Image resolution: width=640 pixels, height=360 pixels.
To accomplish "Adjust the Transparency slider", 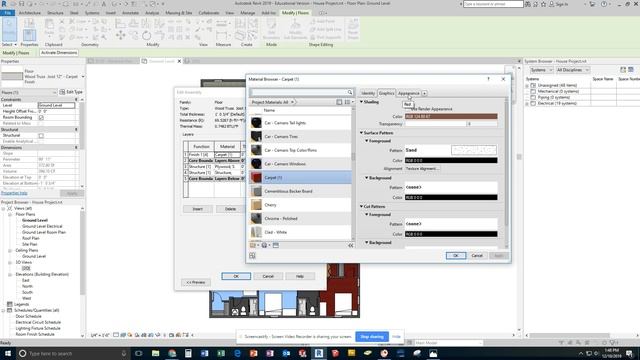I will coord(435,124).
